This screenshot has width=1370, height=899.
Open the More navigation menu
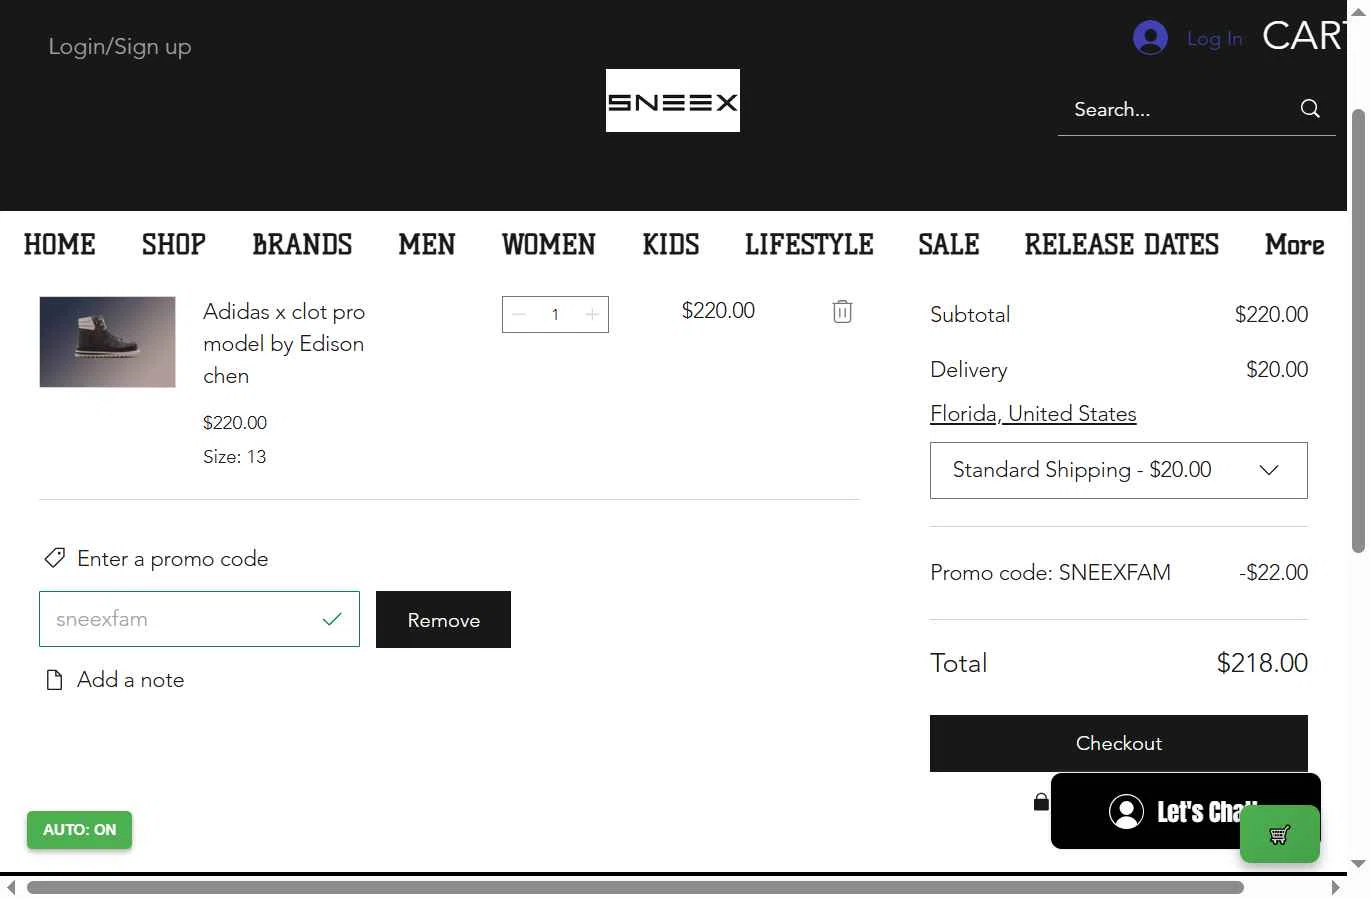coord(1294,245)
